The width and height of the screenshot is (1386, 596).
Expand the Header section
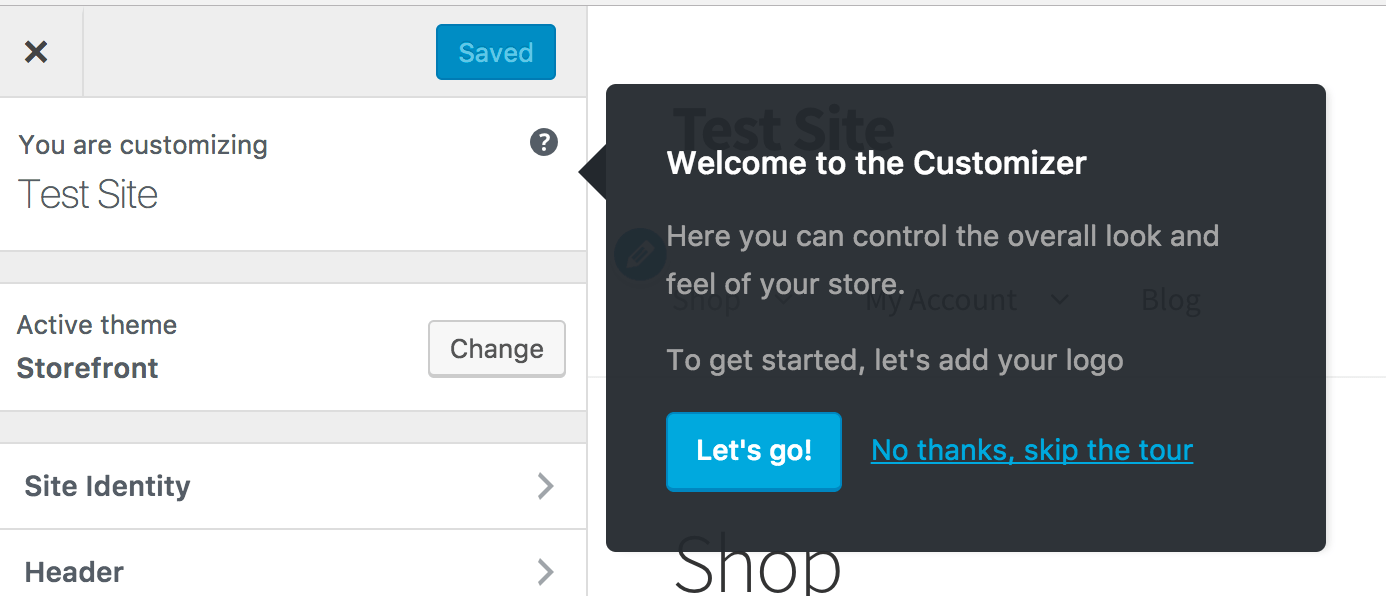click(x=74, y=572)
